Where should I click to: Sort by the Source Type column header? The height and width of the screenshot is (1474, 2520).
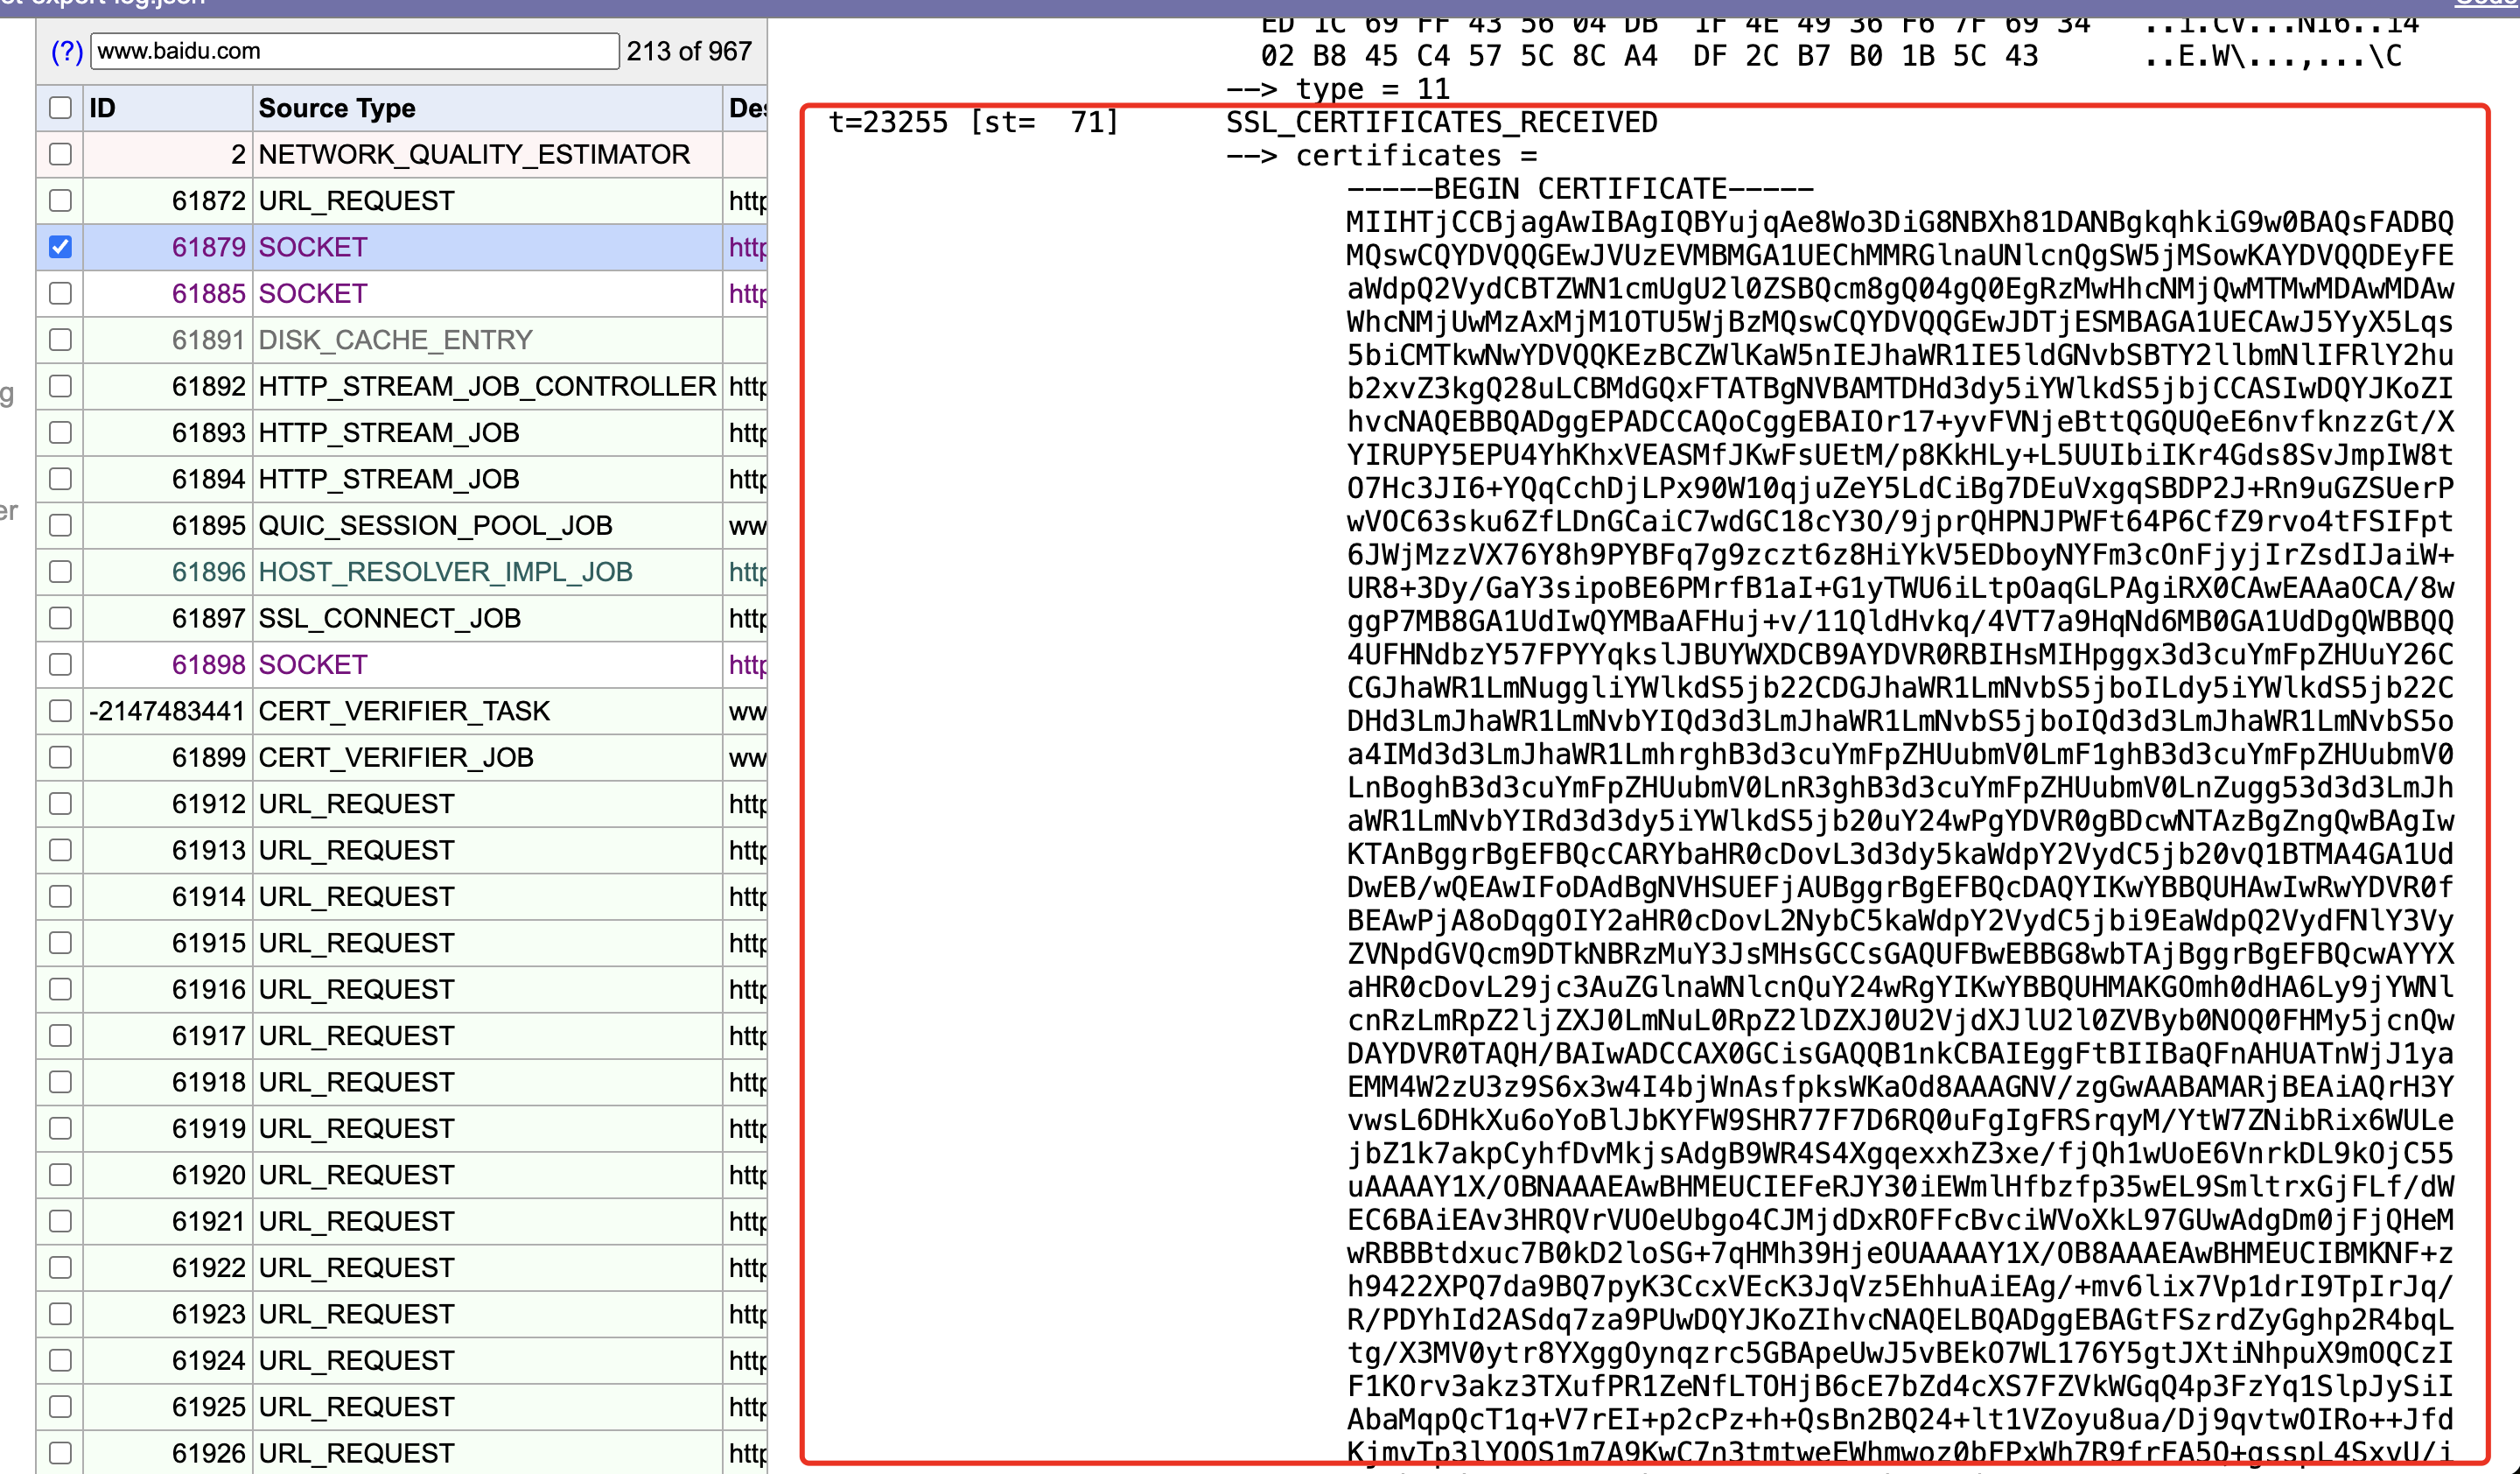pos(337,108)
